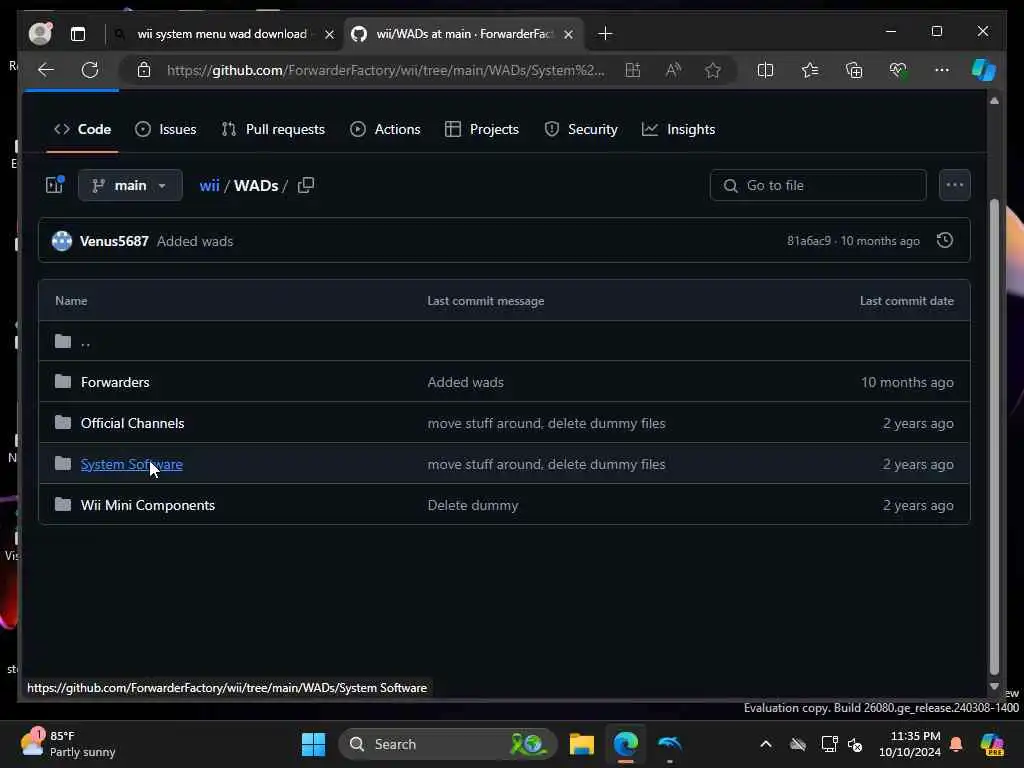The width and height of the screenshot is (1024, 768).
Task: Open Venus5687 user profile link
Action: [114, 241]
